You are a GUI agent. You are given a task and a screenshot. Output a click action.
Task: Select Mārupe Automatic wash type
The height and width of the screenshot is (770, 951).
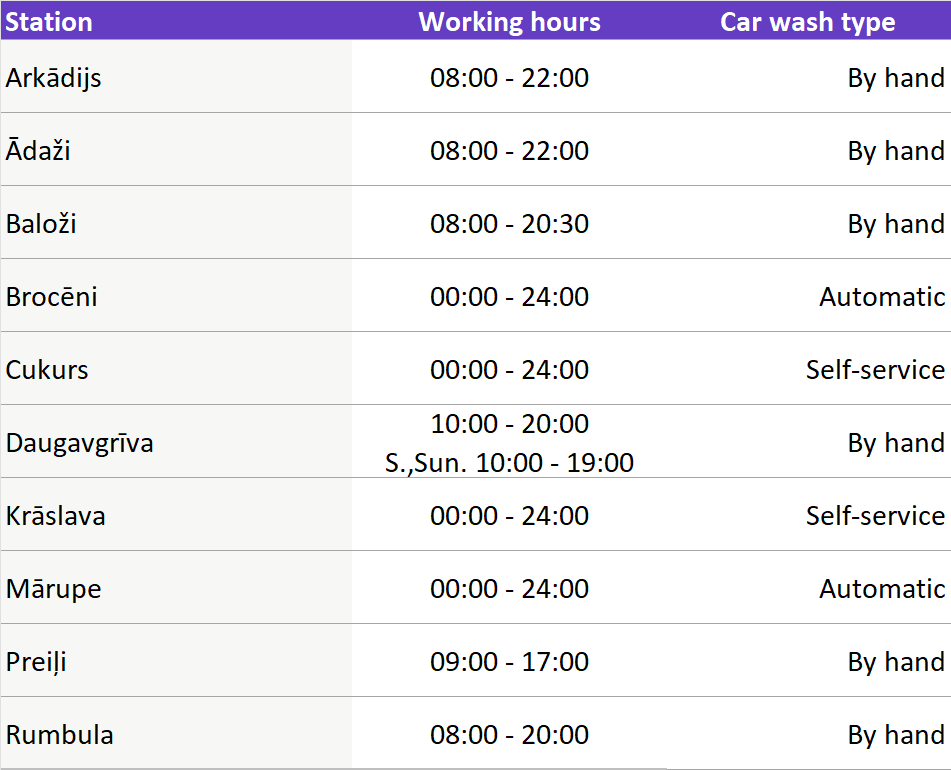pyautogui.click(x=881, y=589)
